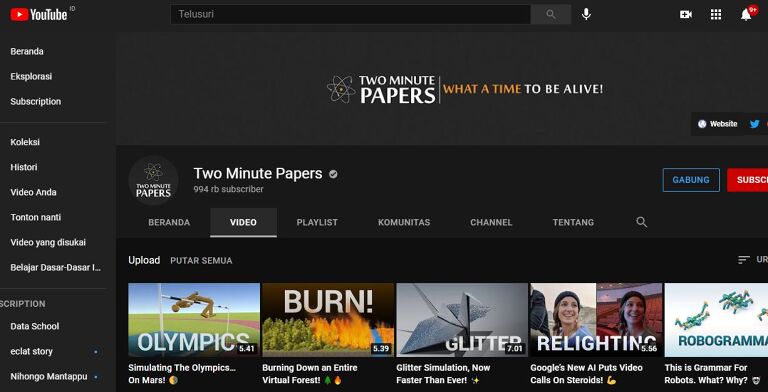Image resolution: width=768 pixels, height=392 pixels.
Task: Open Tonton nanti in the sidebar
Action: tap(36, 217)
